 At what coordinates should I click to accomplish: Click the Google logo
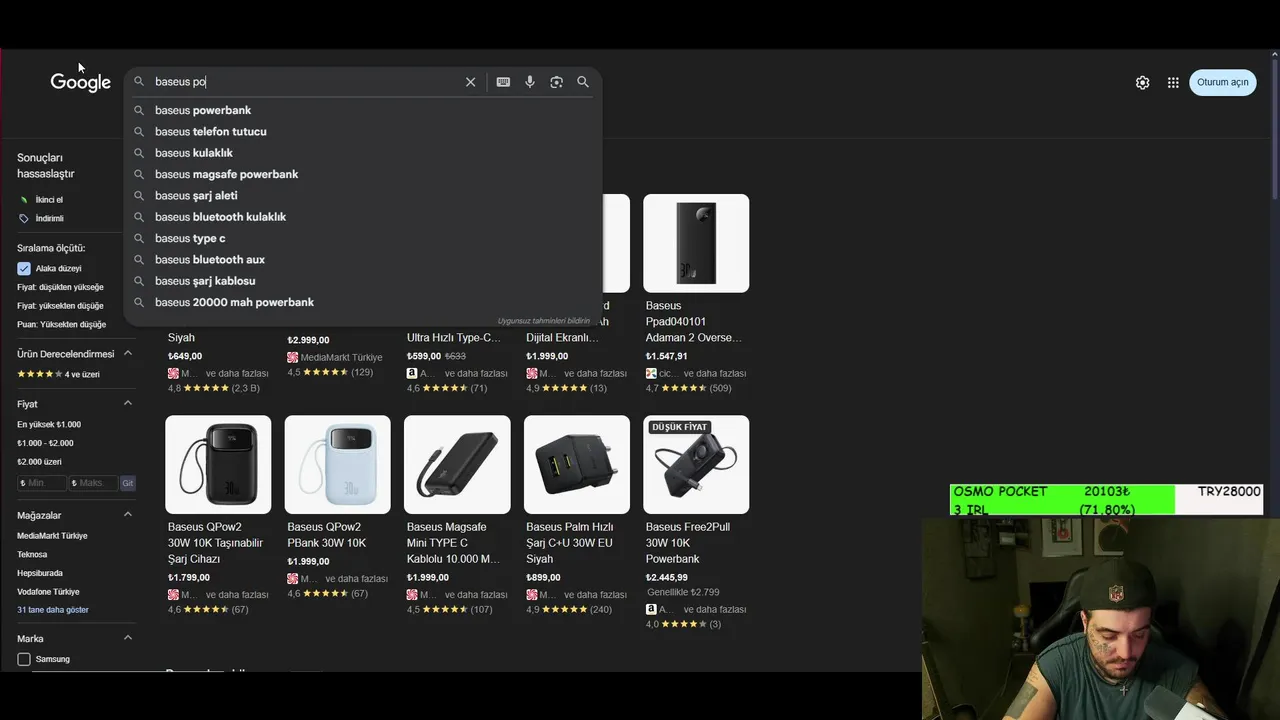click(81, 82)
